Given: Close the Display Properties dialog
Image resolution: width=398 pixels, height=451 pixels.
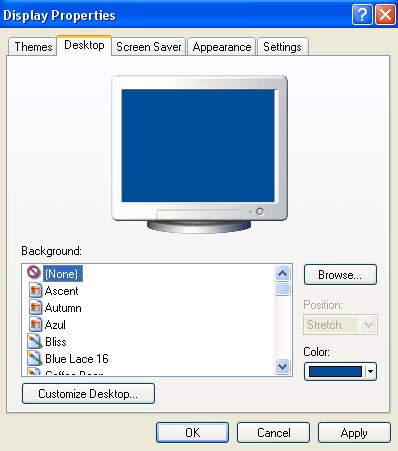Looking at the screenshot, I should pyautogui.click(x=385, y=15).
